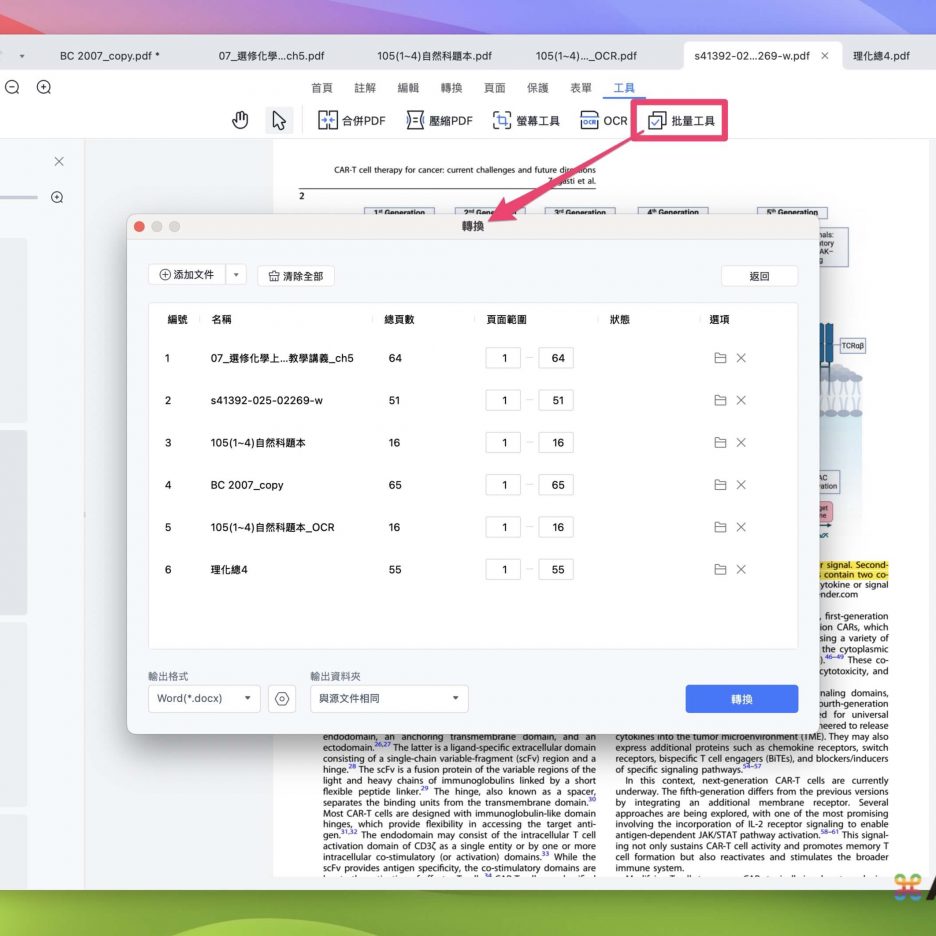Launch the OCR tool
936x936 pixels.
coord(604,121)
